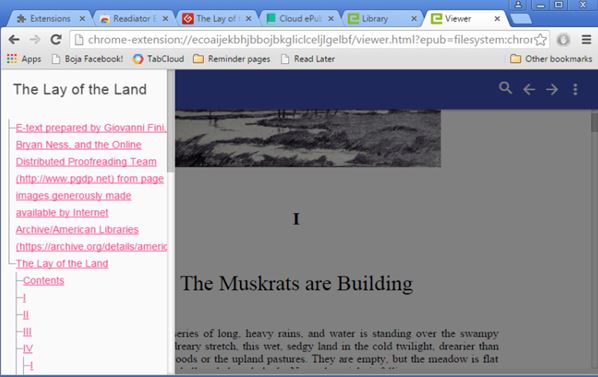Switch to the Library tab

(x=382, y=18)
